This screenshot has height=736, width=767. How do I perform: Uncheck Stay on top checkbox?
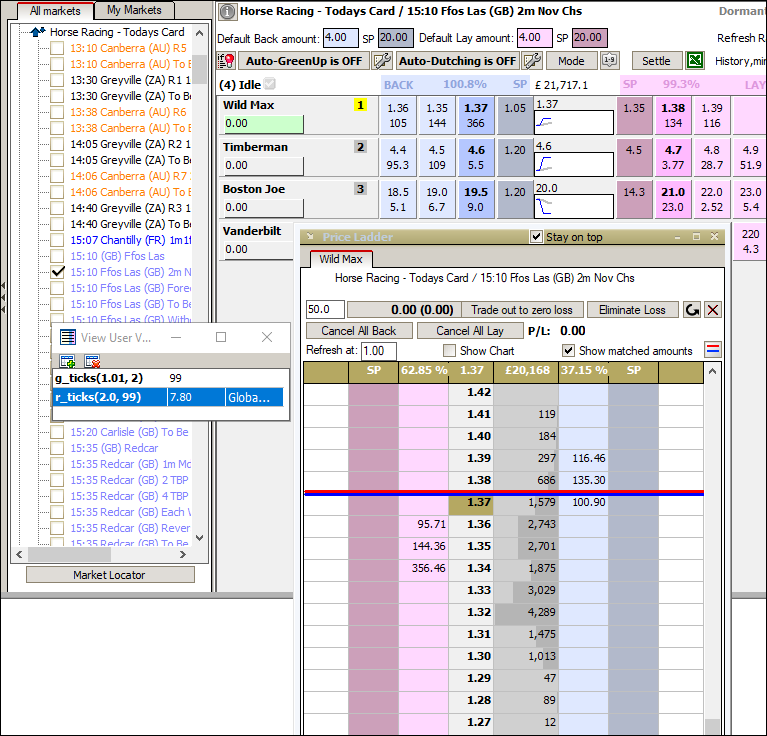pos(536,237)
